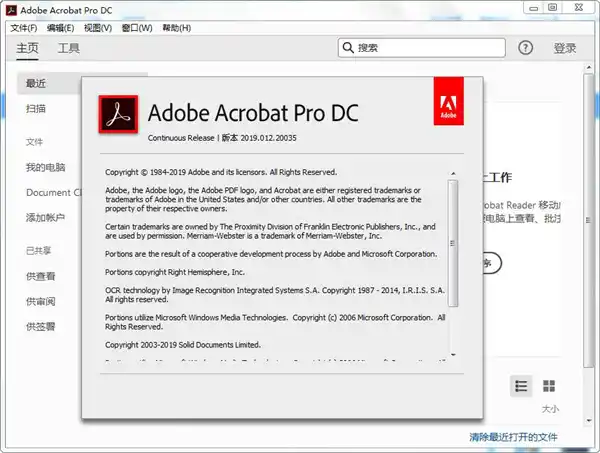Click the Adobe logo in About dialog
The width and height of the screenshot is (600, 453).
point(448,101)
